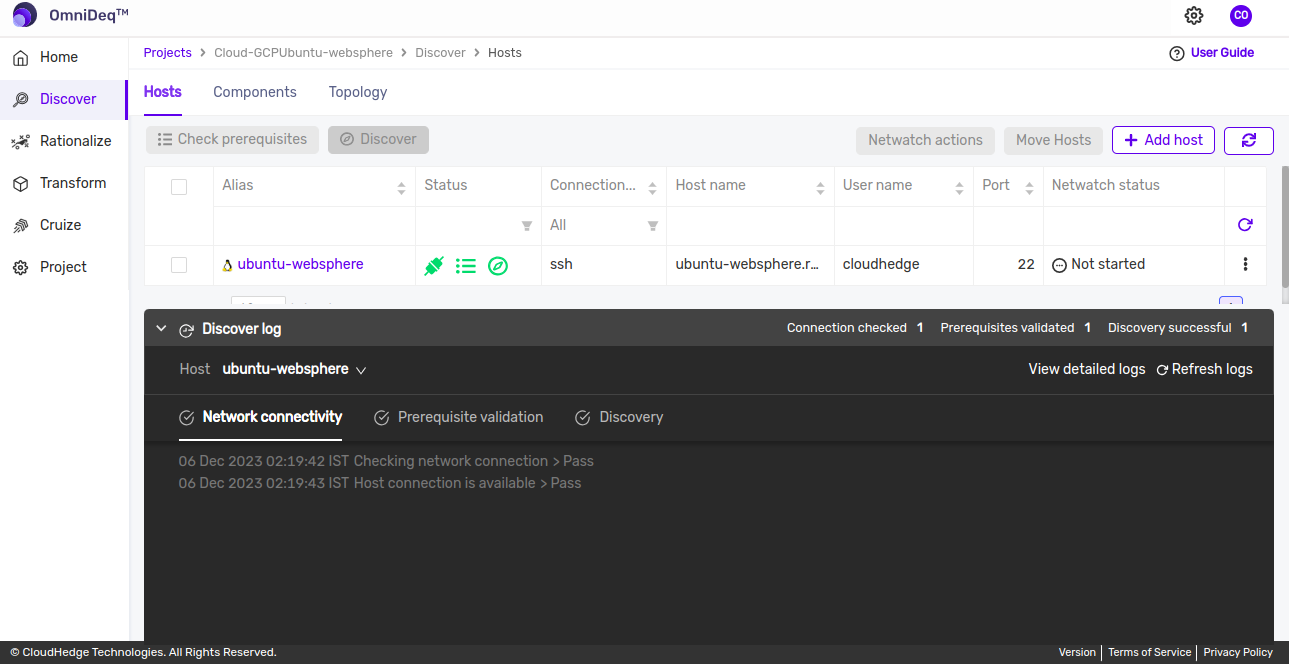Viewport: 1289px width, 664px height.
Task: Click the Add host button
Action: point(1163,140)
